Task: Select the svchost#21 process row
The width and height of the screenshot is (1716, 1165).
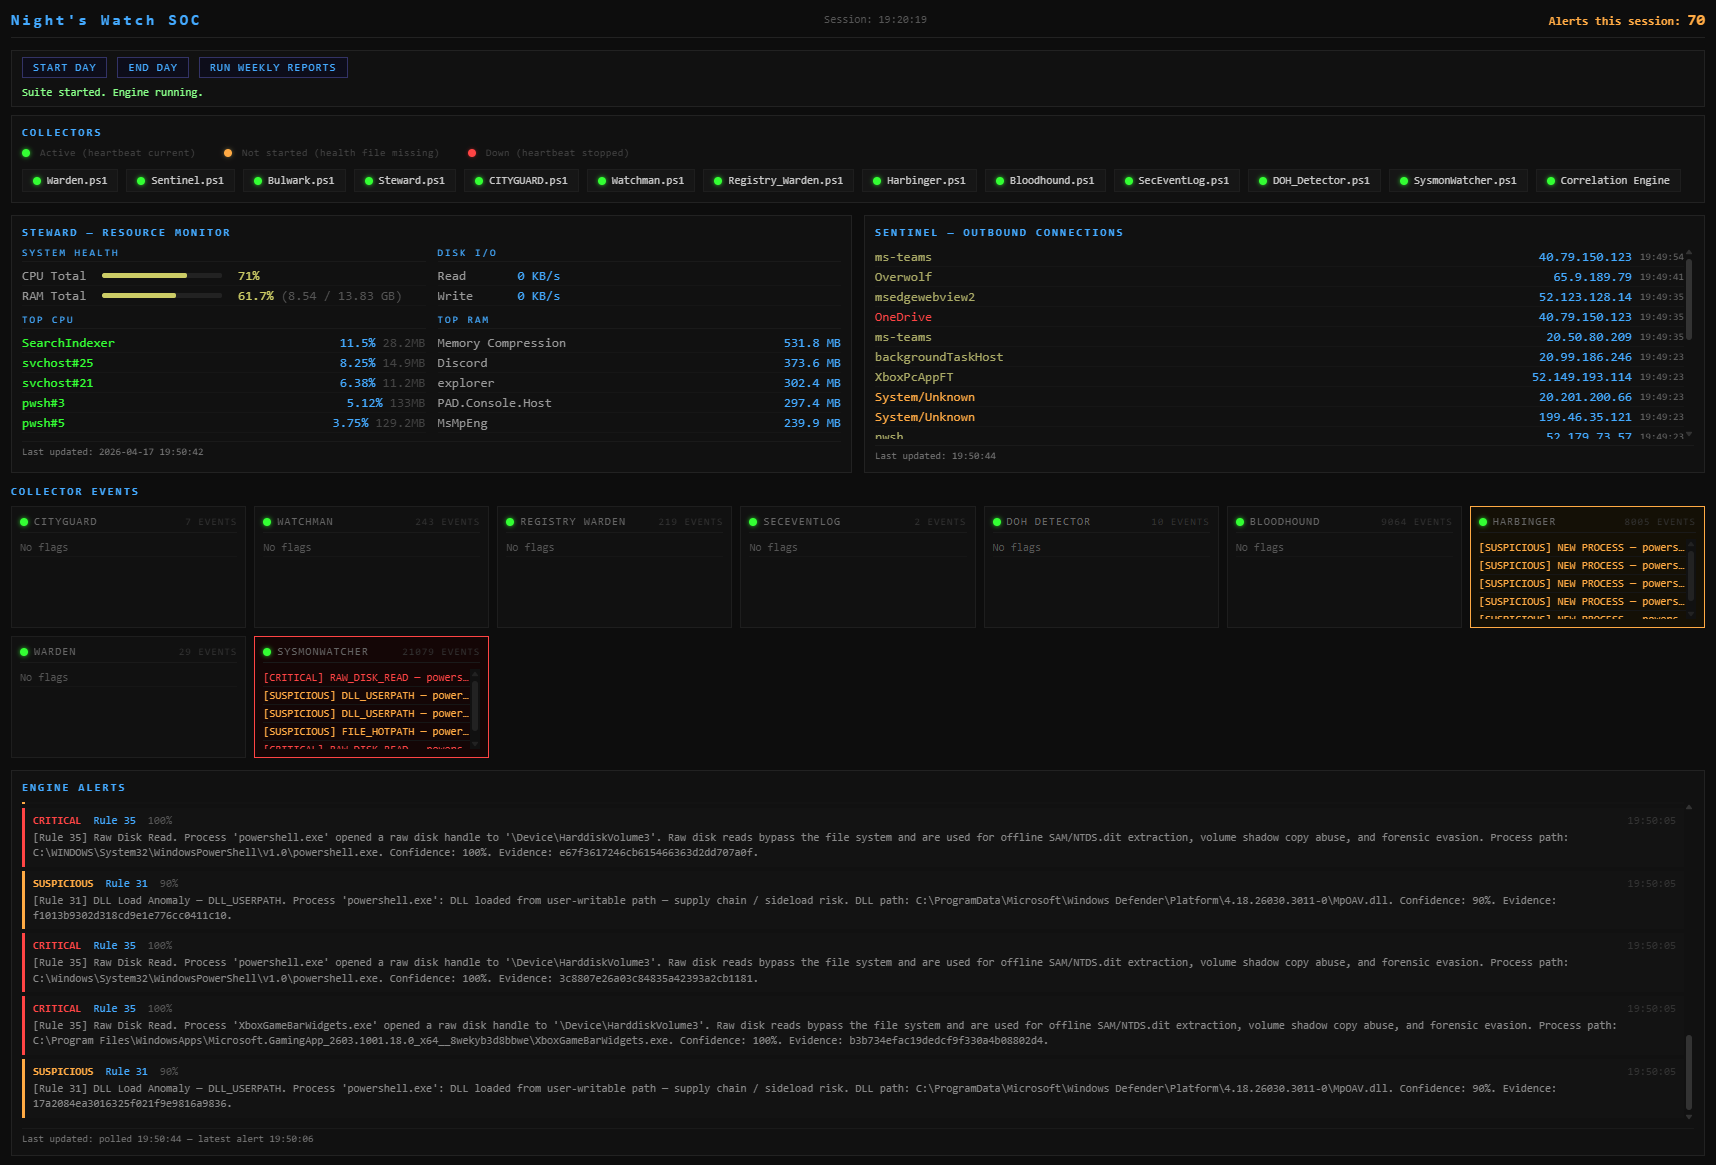Action: tap(223, 383)
